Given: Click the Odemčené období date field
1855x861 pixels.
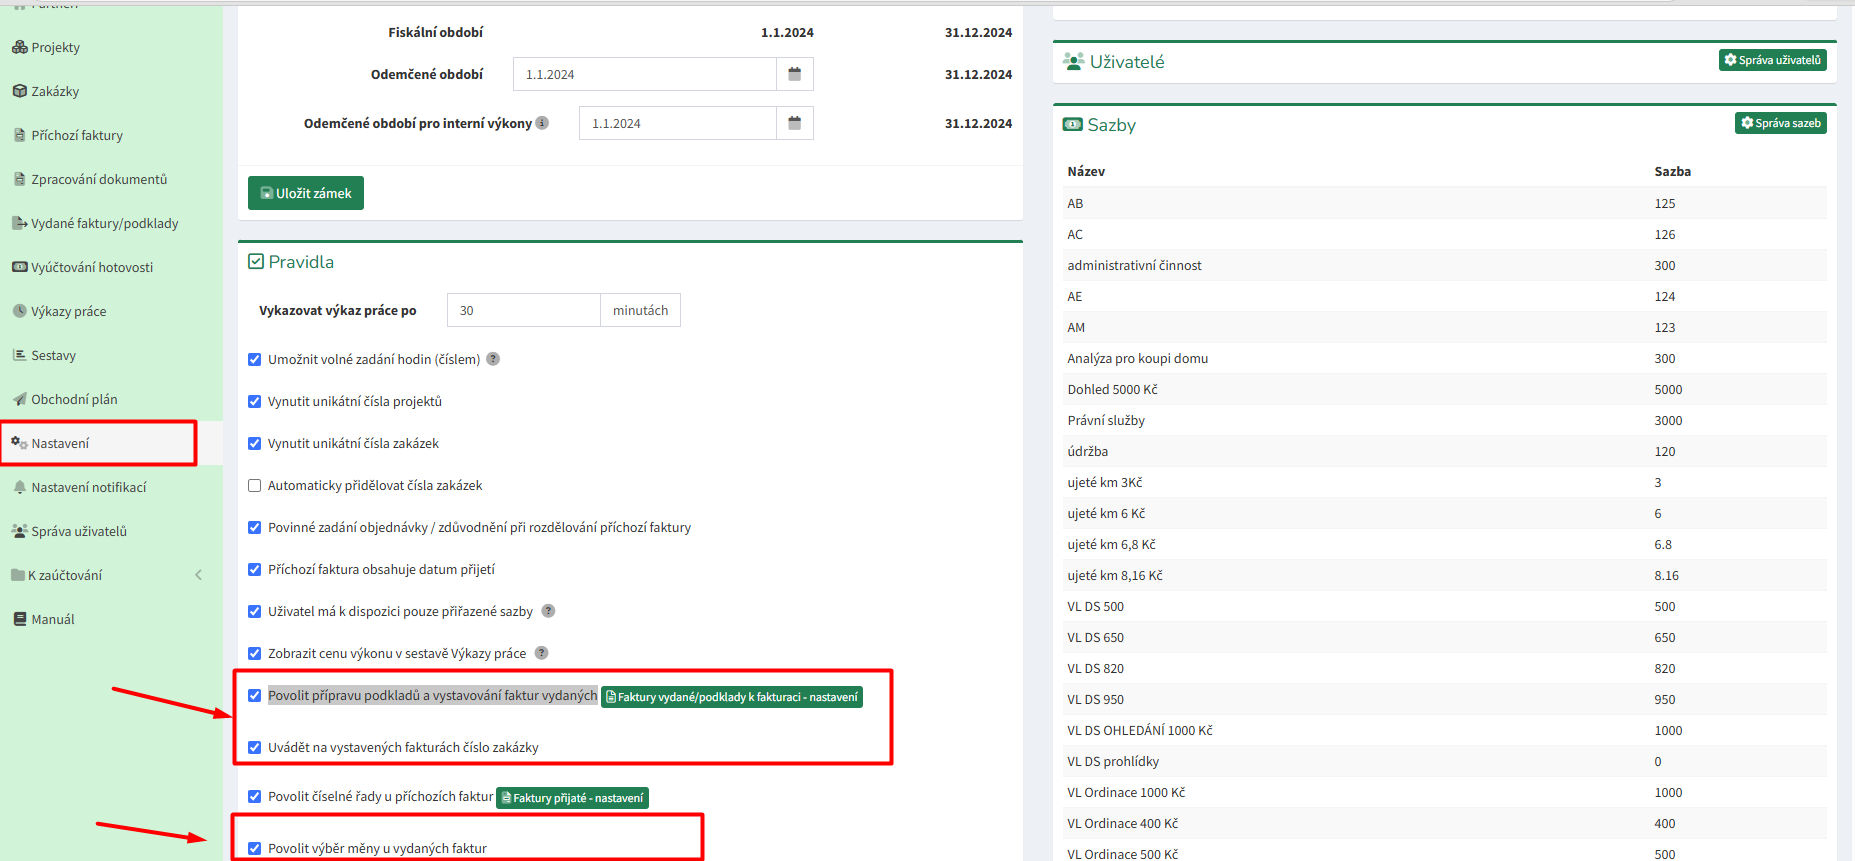Looking at the screenshot, I should pyautogui.click(x=645, y=74).
